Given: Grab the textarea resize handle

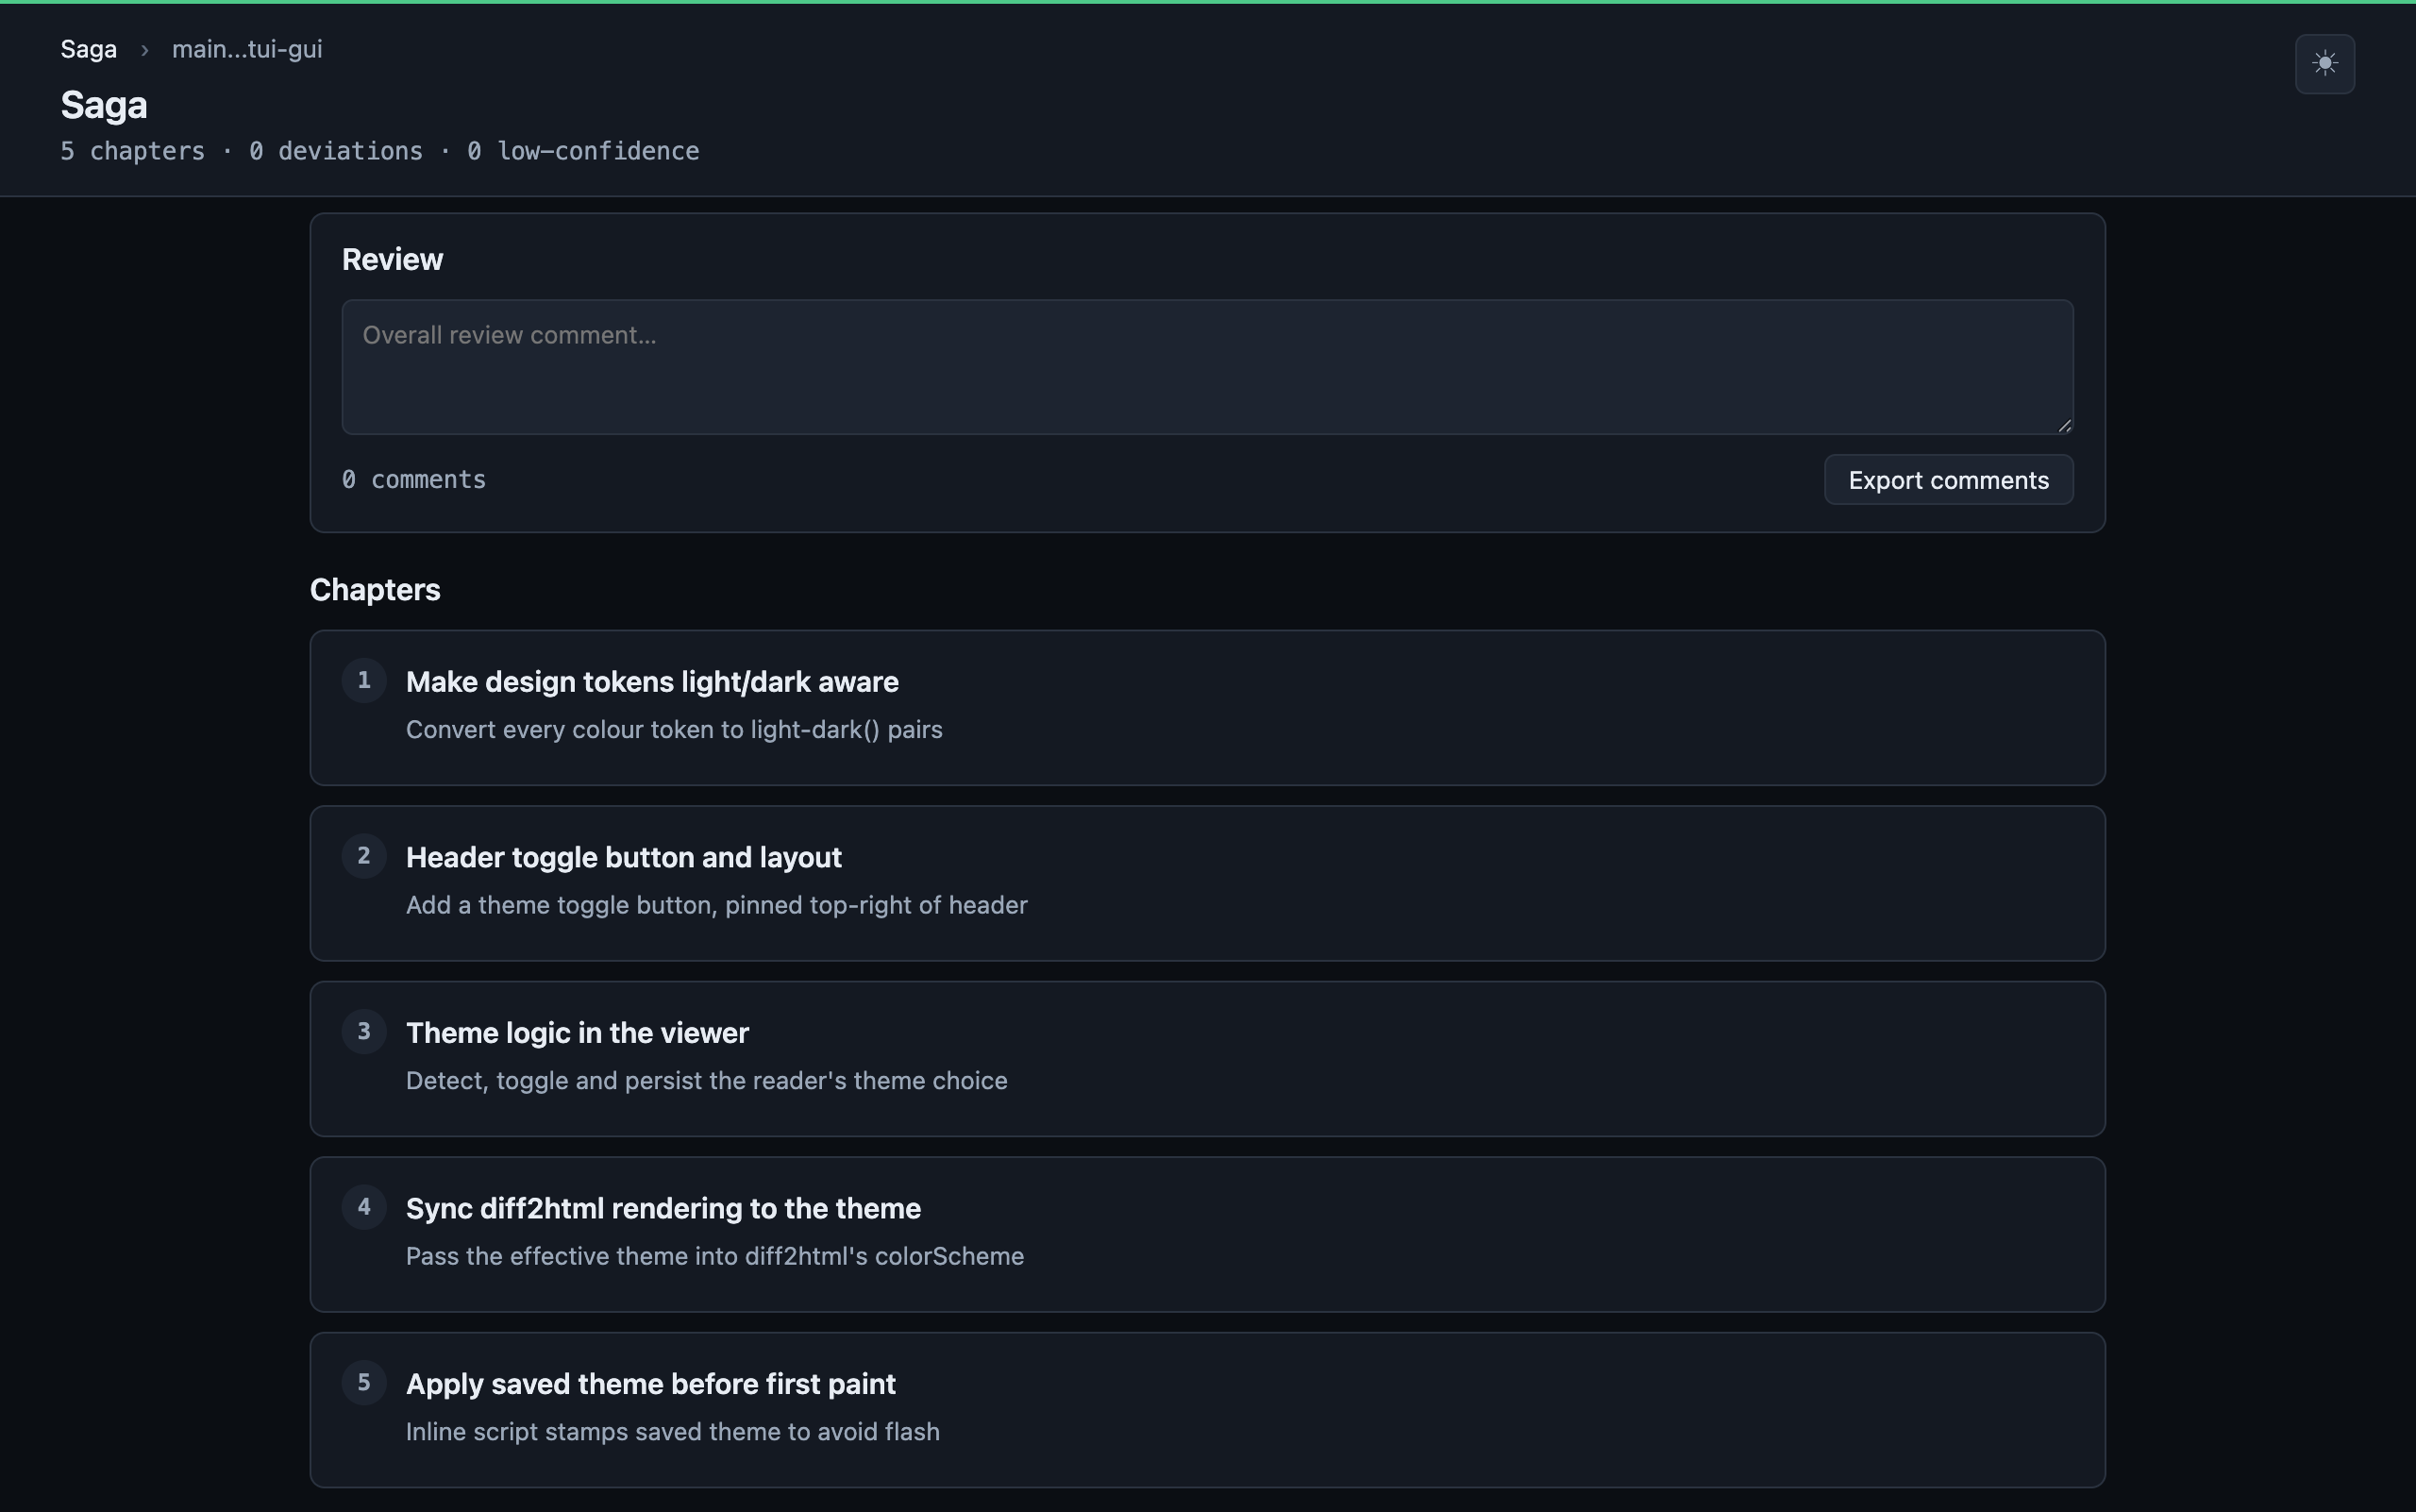Looking at the screenshot, I should click(x=2063, y=425).
